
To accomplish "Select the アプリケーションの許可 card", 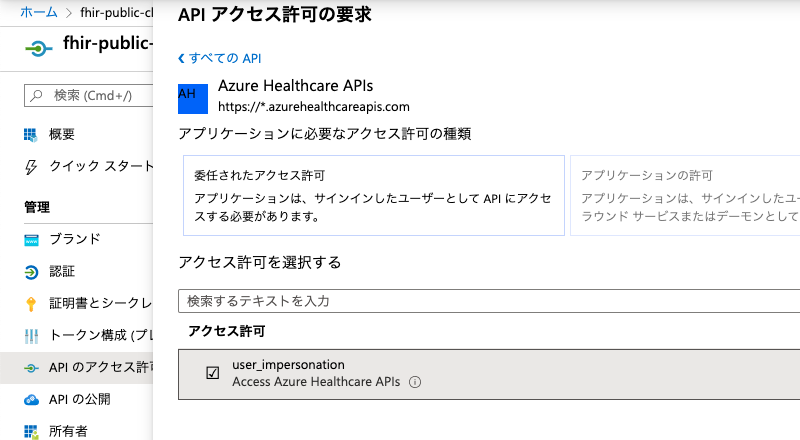I will (x=685, y=195).
